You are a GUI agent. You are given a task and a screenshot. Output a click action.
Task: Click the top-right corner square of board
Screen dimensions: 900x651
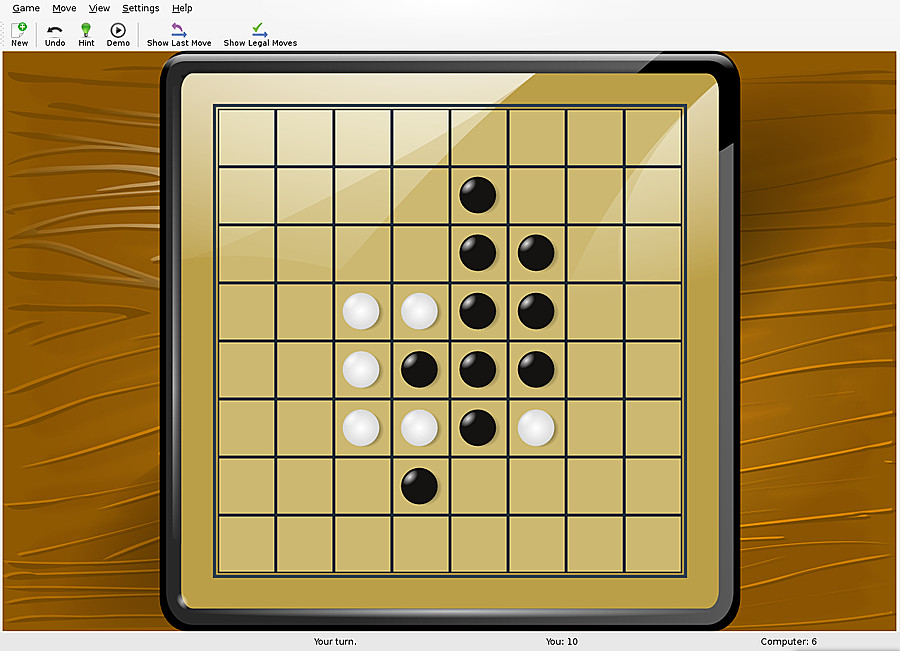point(653,137)
